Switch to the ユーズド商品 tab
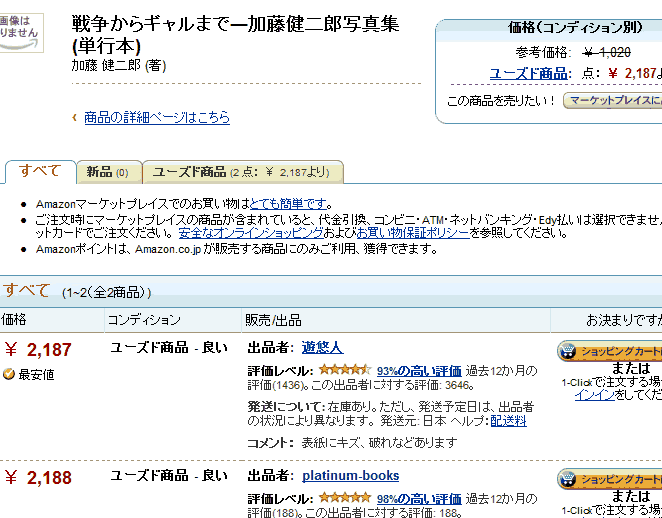The image size is (662, 518). 243,172
